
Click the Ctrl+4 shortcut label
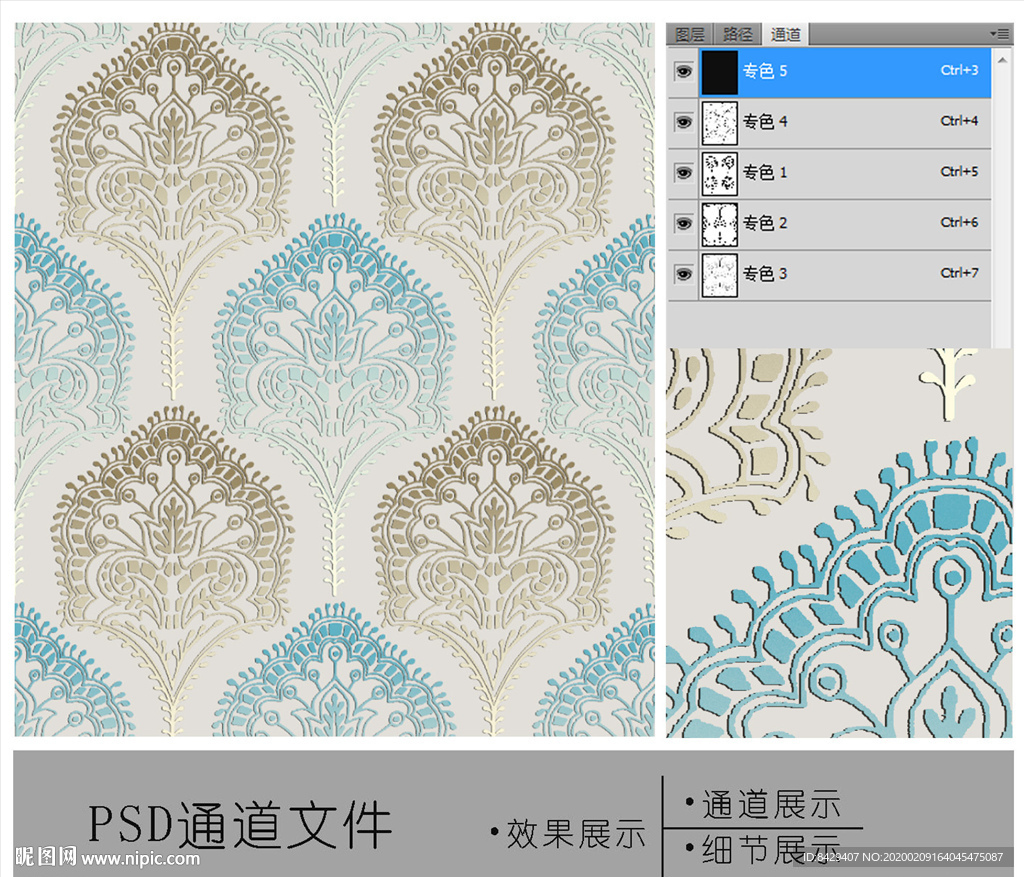point(959,121)
